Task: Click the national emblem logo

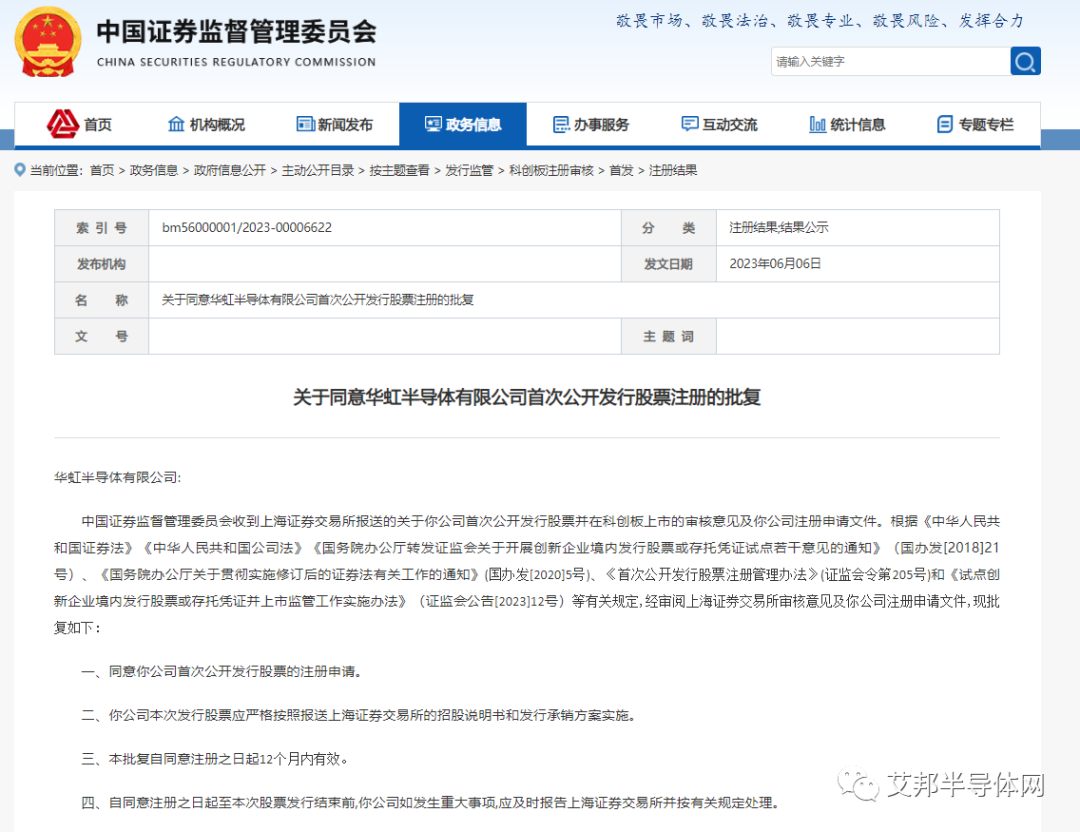Action: coord(48,42)
